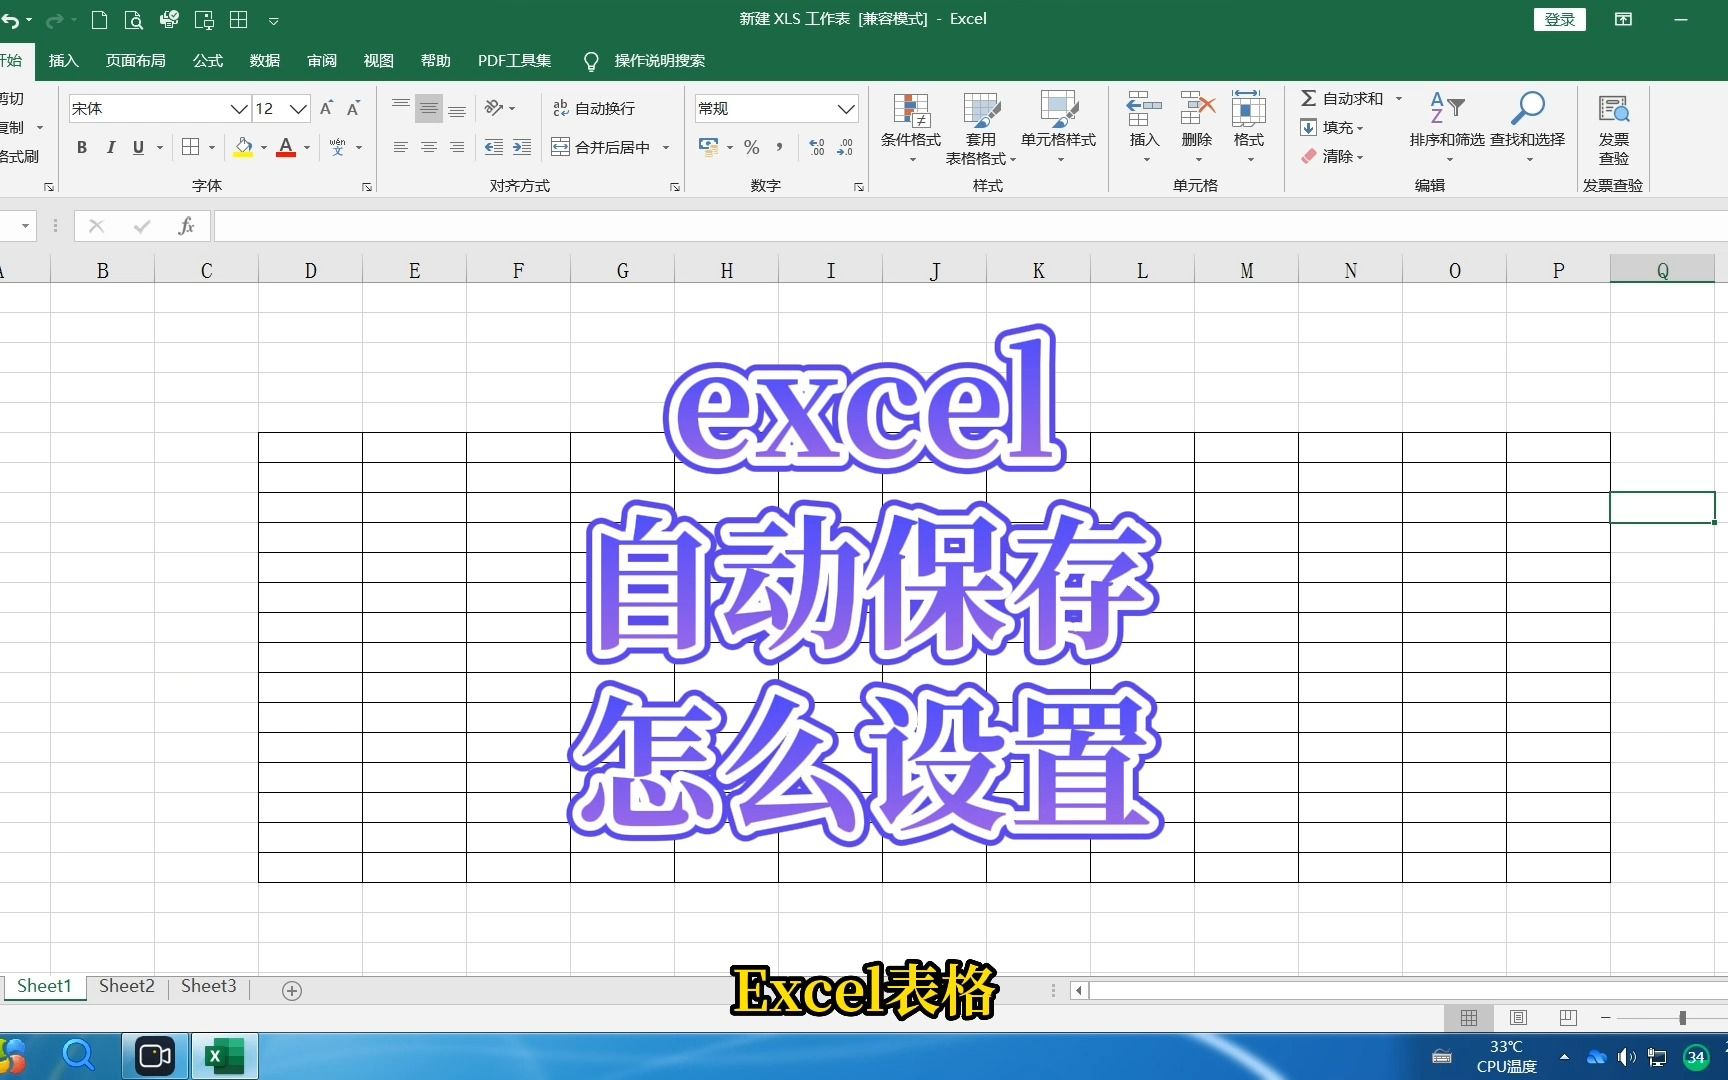Viewport: 1728px width, 1080px height.
Task: Click the 登录 sign-in button
Action: tap(1559, 18)
